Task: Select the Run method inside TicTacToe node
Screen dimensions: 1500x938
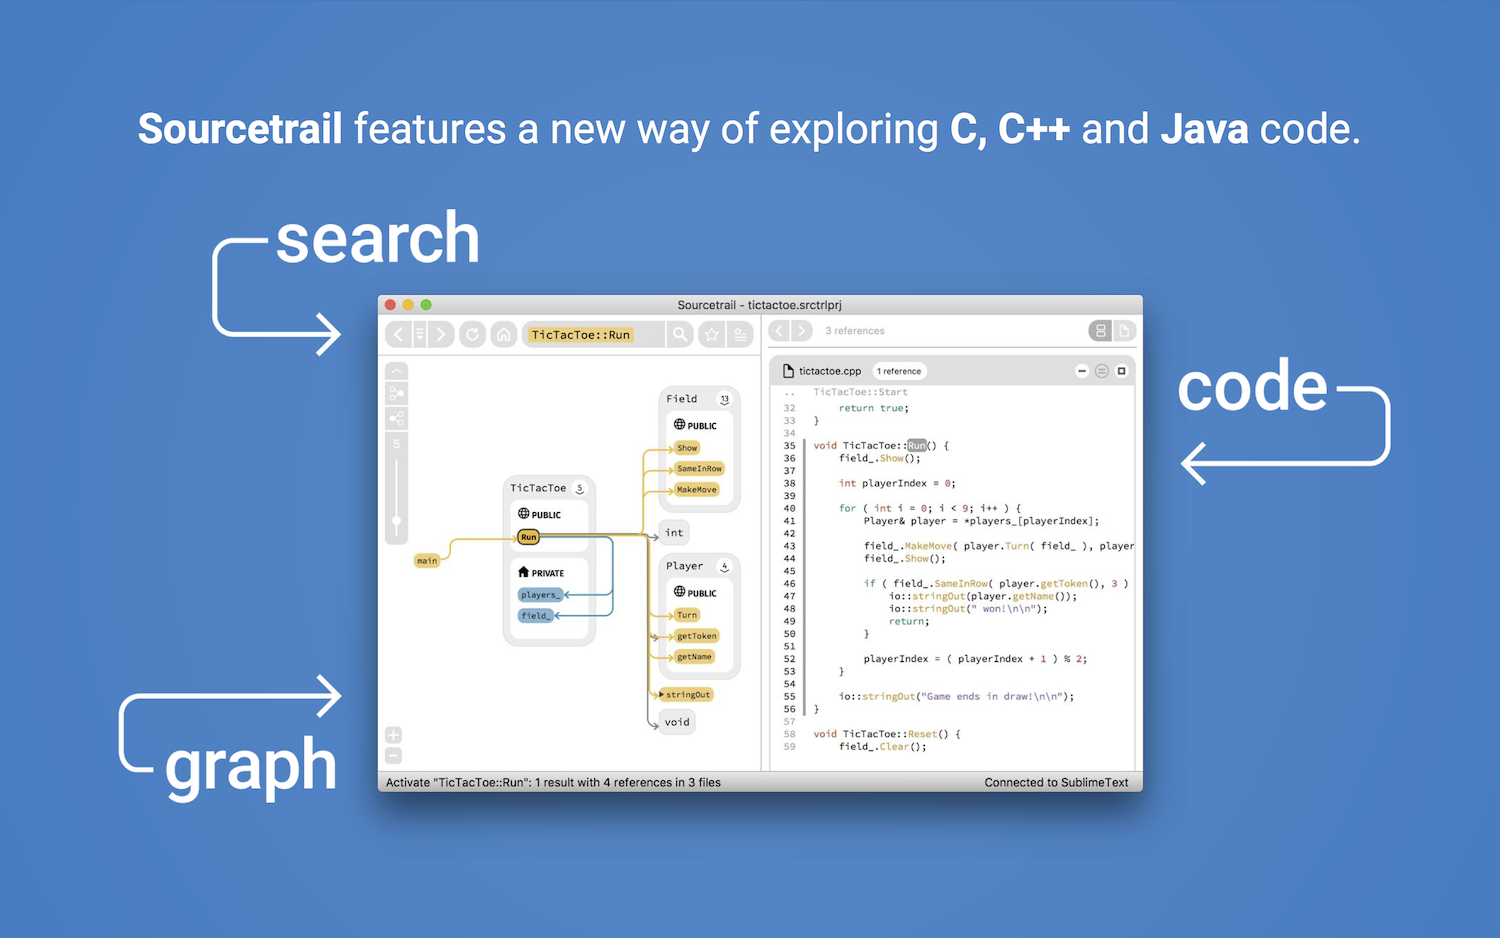Action: (528, 537)
